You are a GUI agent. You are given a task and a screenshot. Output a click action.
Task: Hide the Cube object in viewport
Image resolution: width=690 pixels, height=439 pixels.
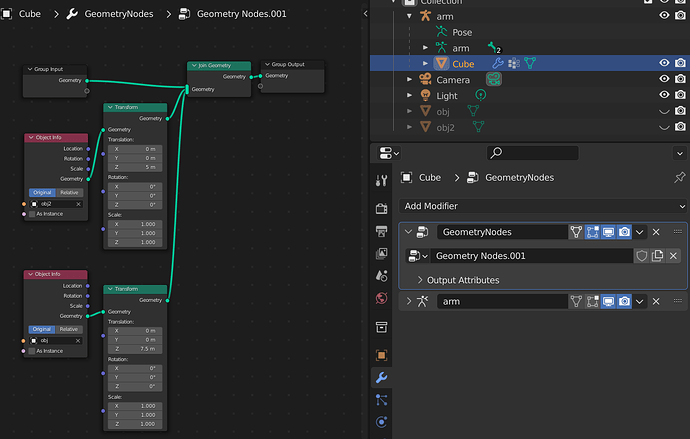pos(664,63)
